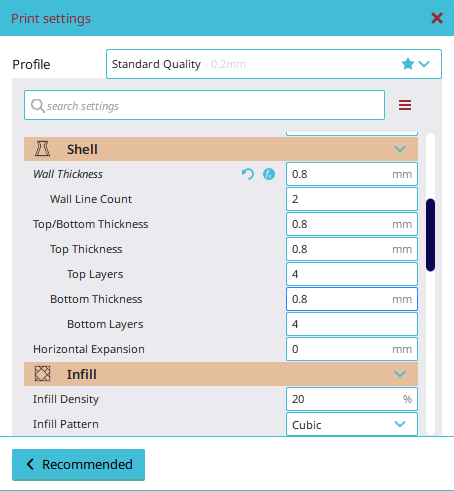The width and height of the screenshot is (454, 491).
Task: Click the search magnifier icon
Action: click(x=37, y=106)
